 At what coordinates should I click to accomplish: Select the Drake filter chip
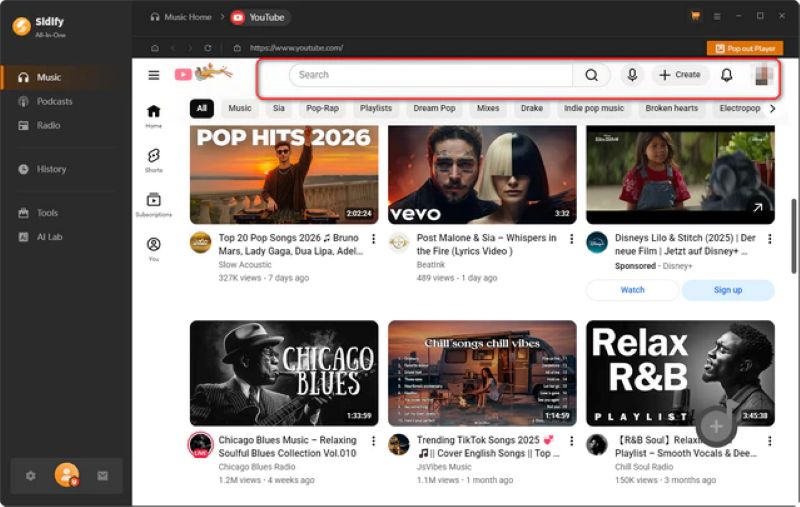click(x=532, y=108)
